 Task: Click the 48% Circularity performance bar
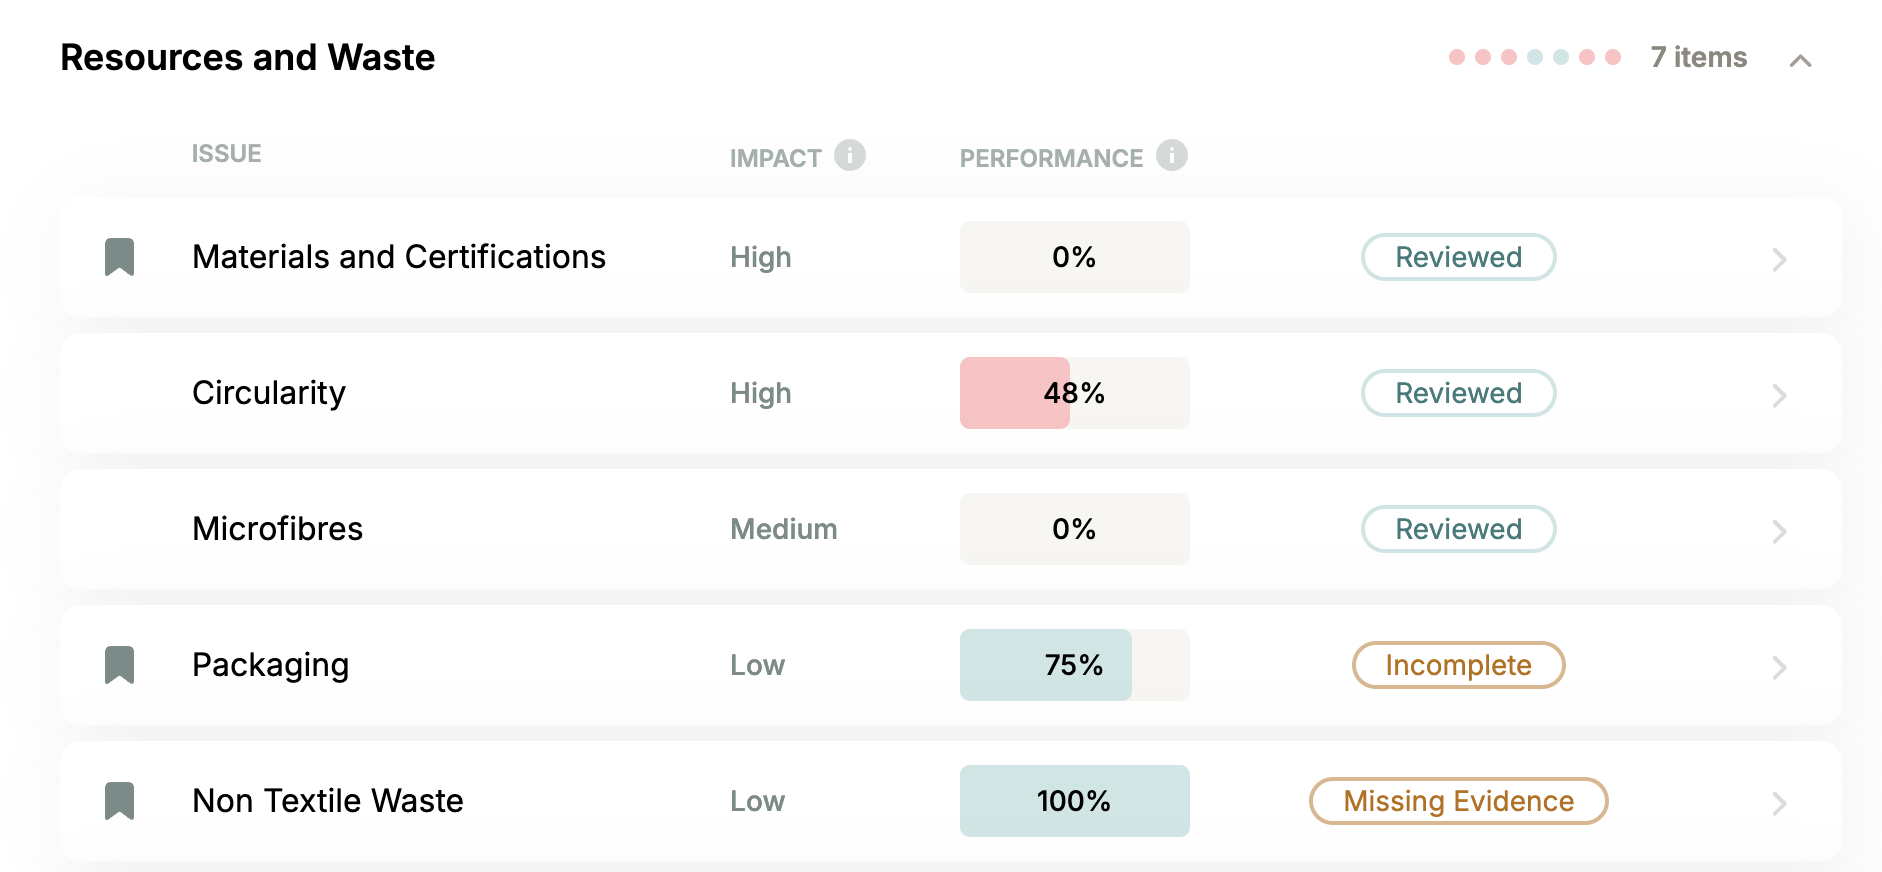coord(1075,393)
